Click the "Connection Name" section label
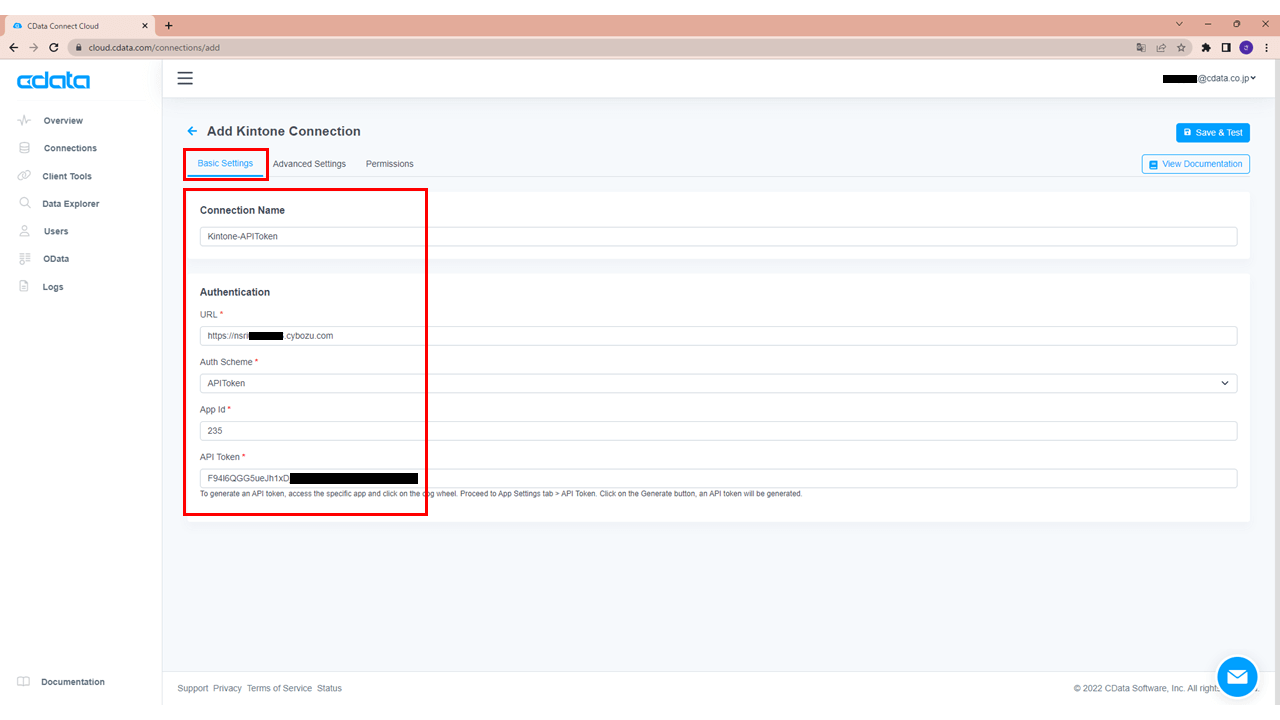 (x=242, y=210)
